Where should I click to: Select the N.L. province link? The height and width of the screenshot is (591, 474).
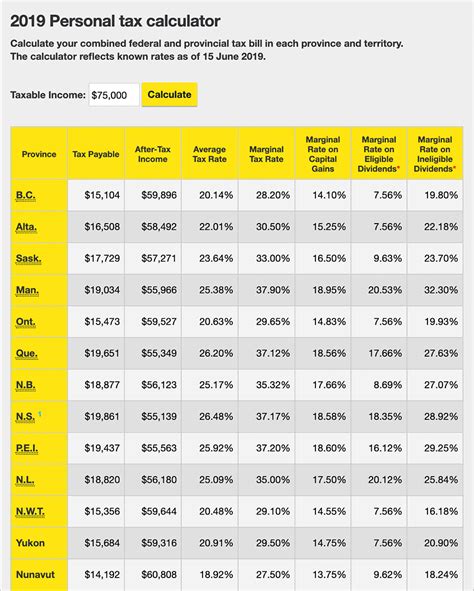point(25,480)
